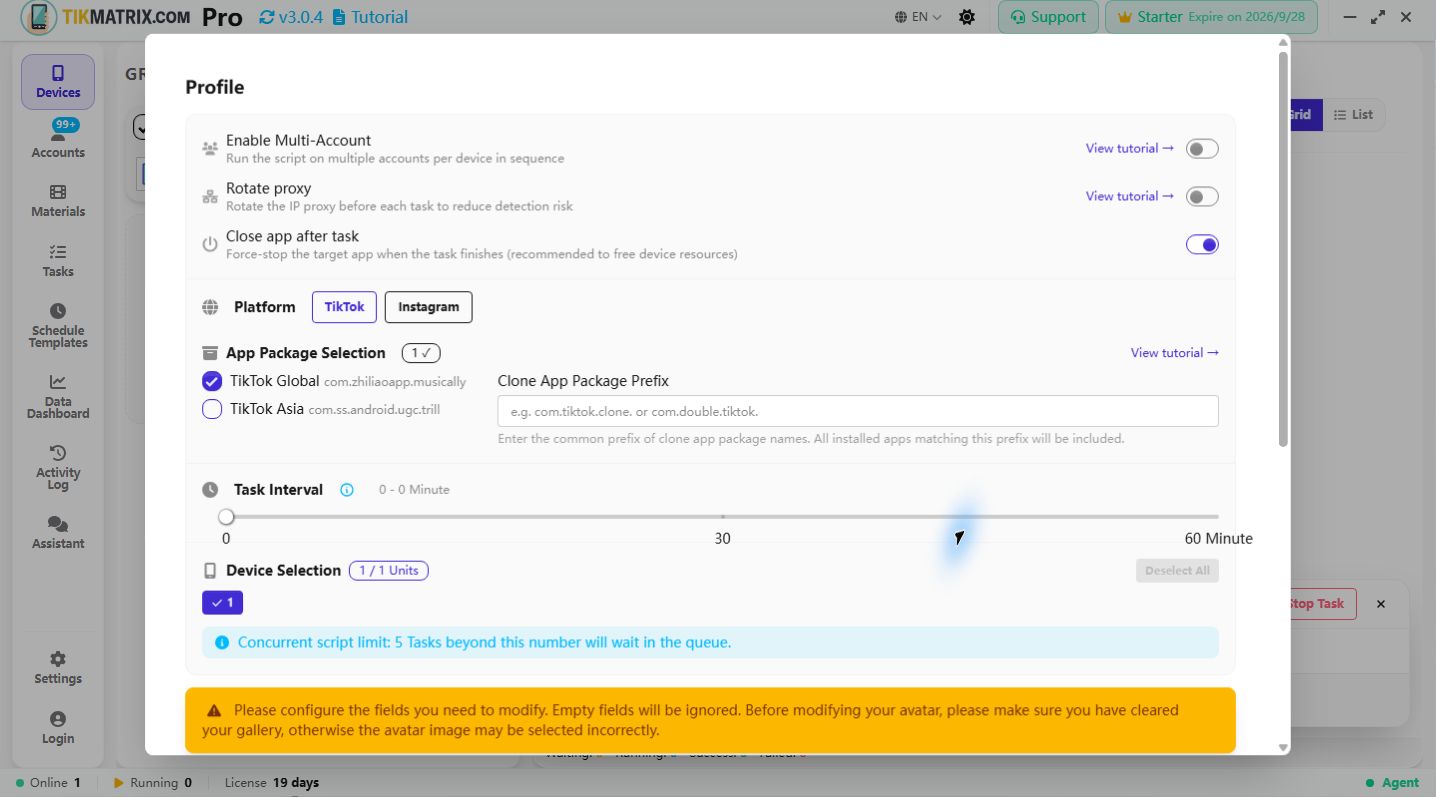This screenshot has width=1436, height=797.
Task: Open View tutorial for Enable Multi-Account
Action: tap(1130, 149)
